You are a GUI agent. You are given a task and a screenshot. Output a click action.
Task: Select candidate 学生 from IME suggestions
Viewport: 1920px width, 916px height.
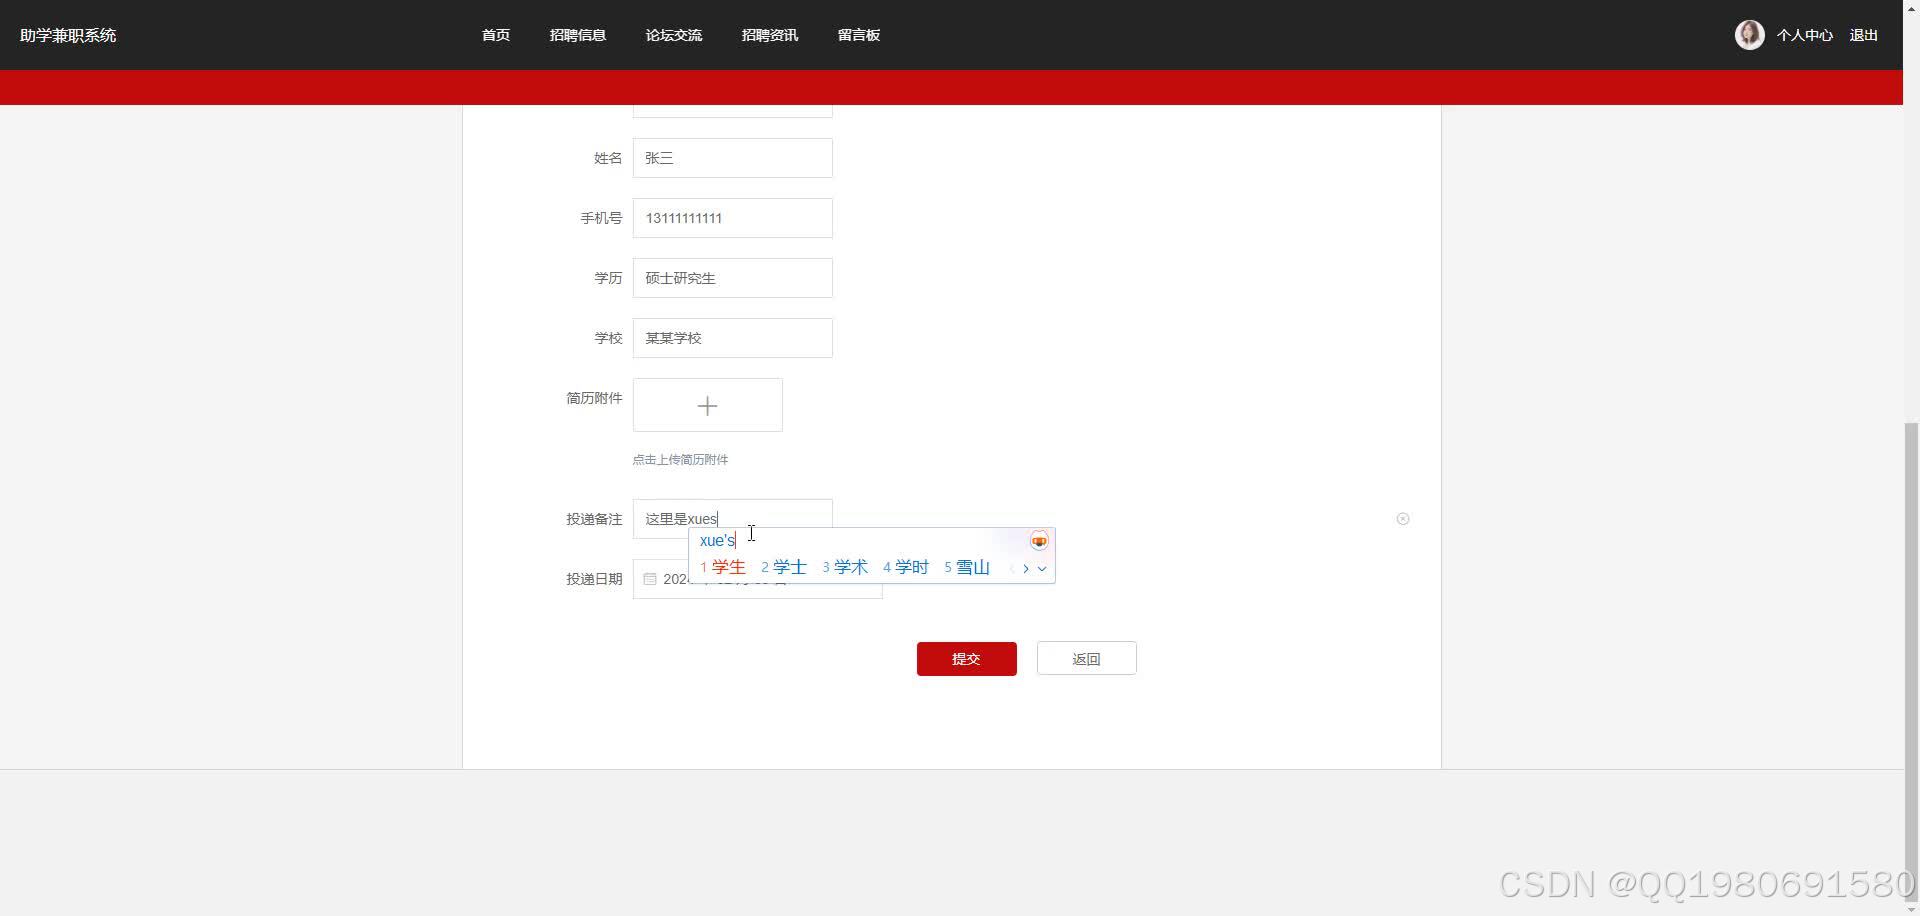[728, 566]
